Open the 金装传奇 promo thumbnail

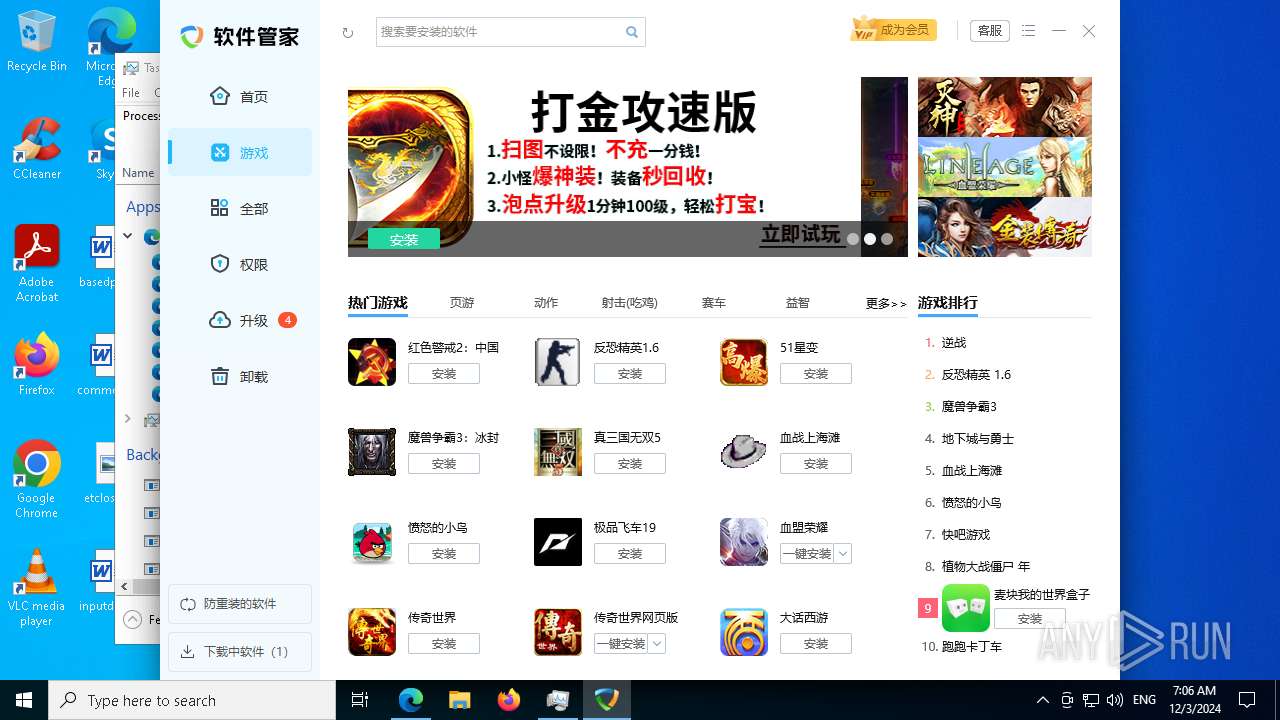[x=1005, y=227]
